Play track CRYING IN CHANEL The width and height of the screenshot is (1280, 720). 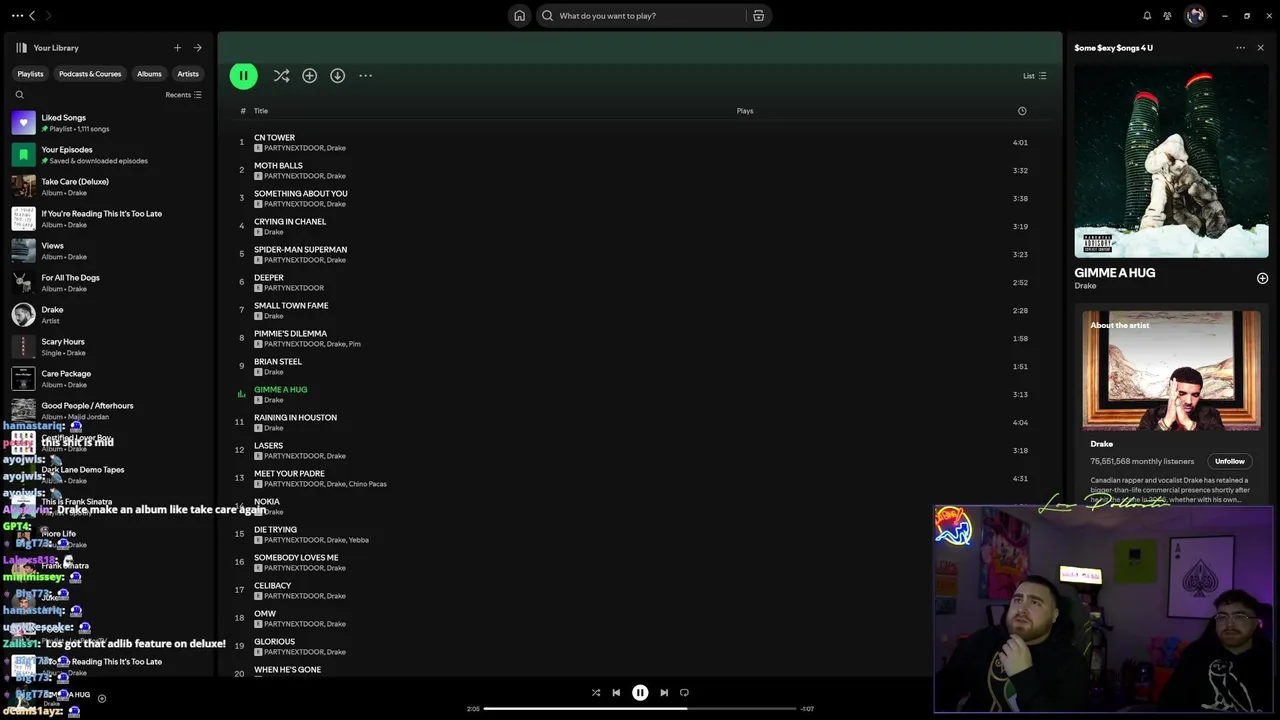click(x=640, y=226)
